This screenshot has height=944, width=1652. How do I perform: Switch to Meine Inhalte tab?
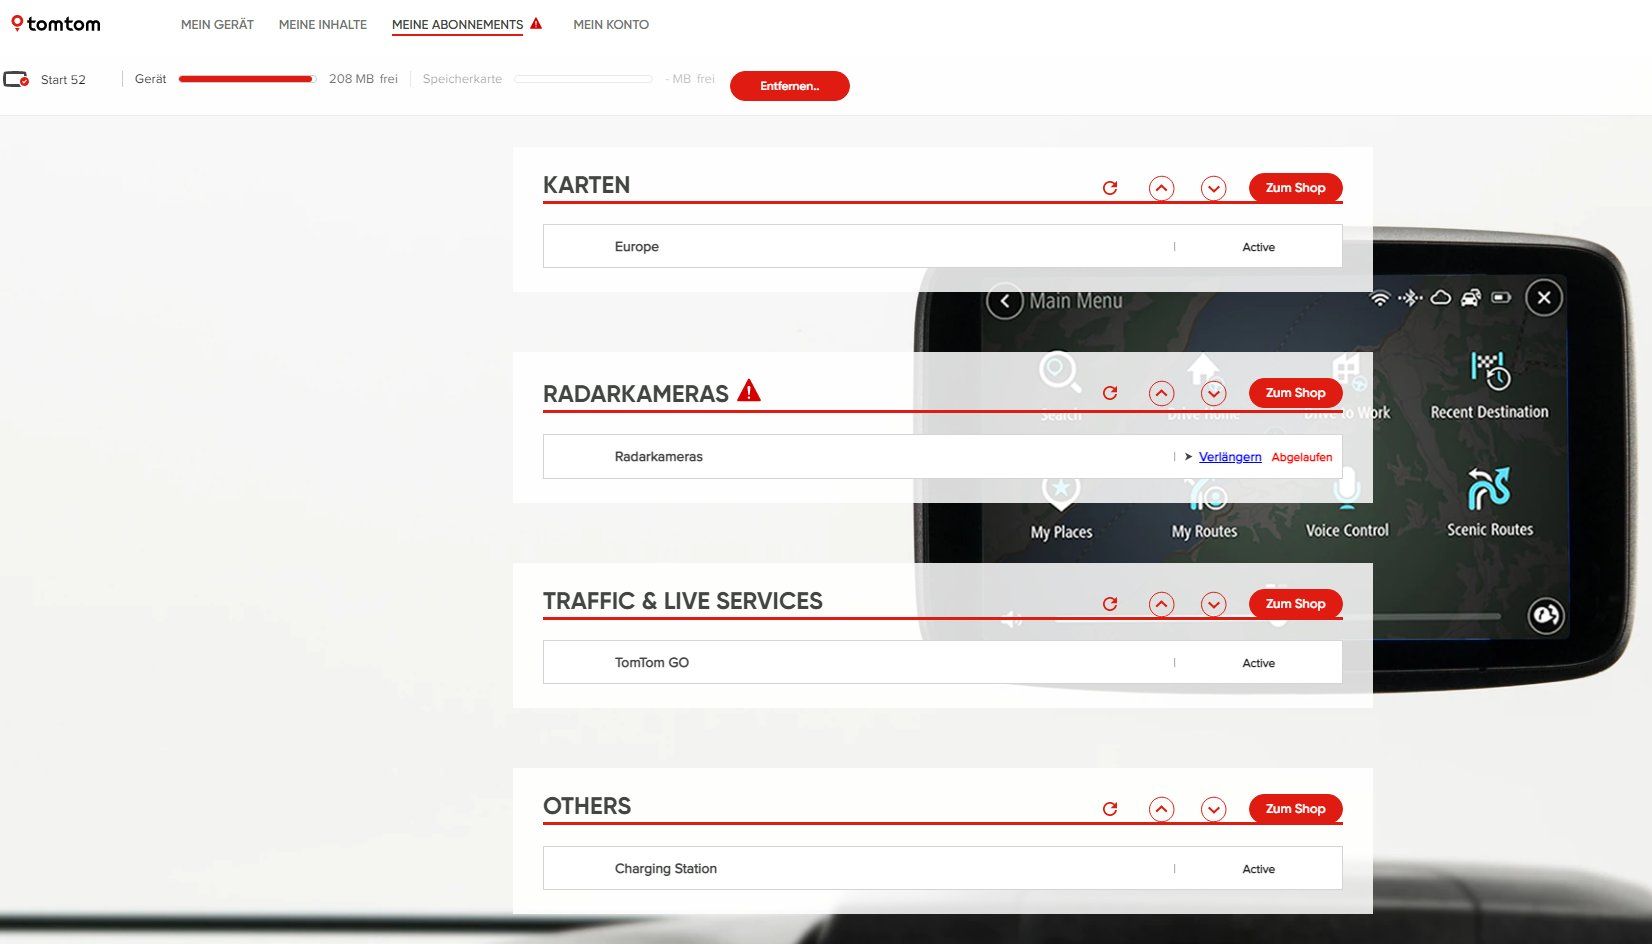coord(322,24)
